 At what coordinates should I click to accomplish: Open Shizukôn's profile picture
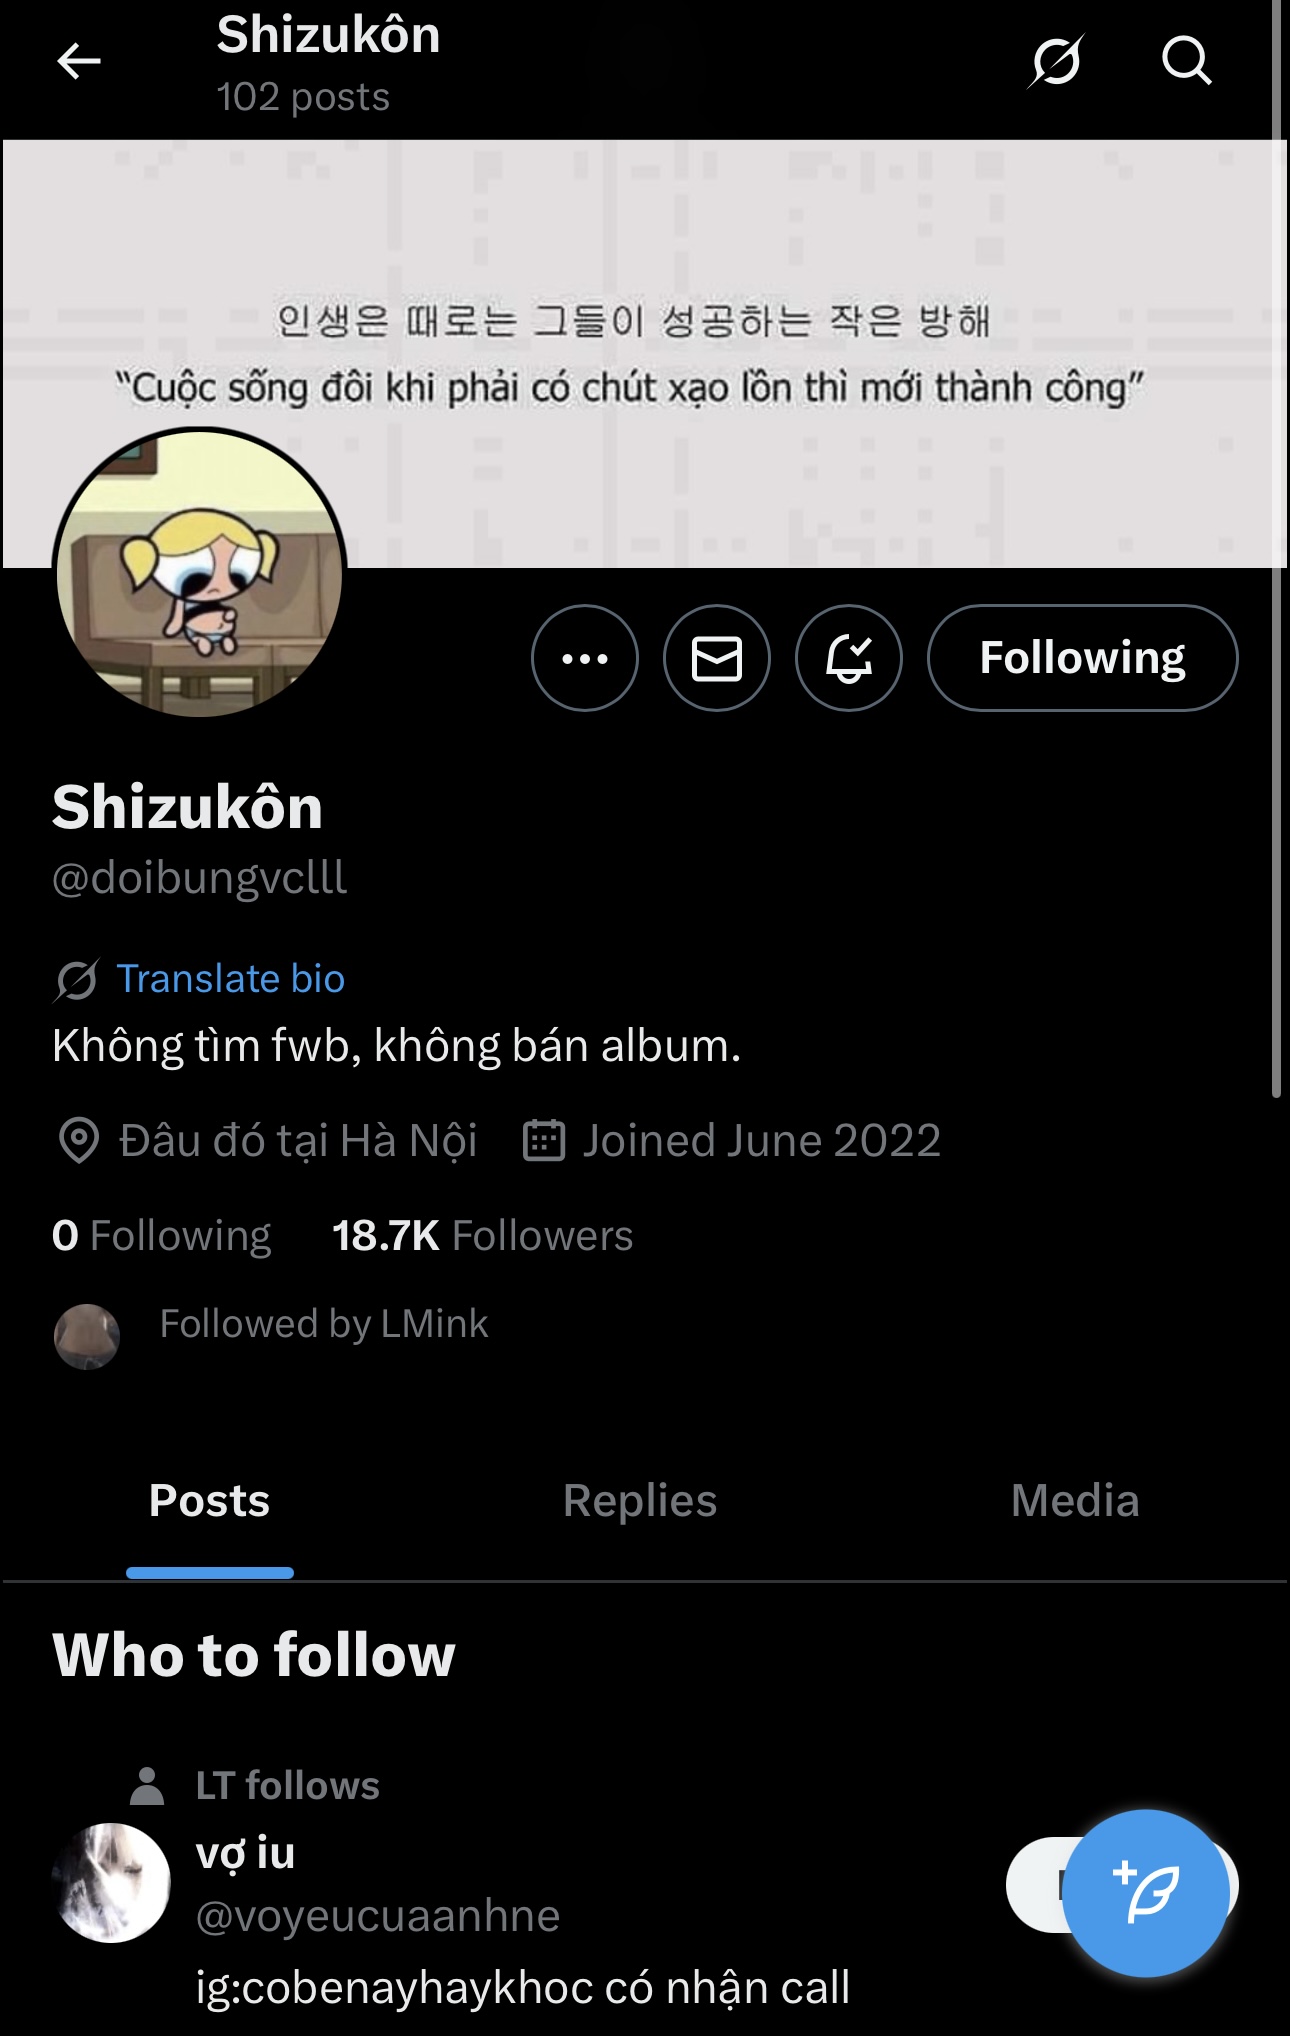200,573
